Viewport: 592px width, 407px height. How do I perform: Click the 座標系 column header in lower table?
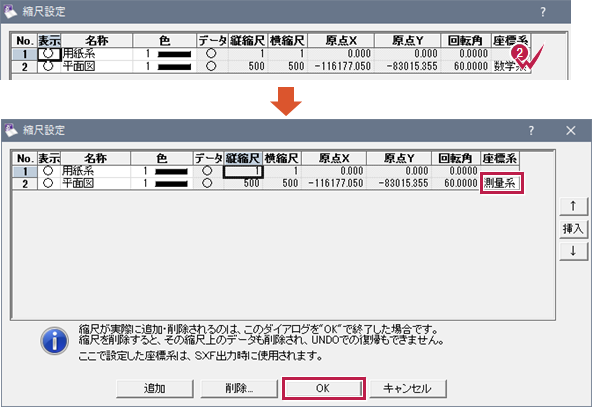click(x=500, y=158)
